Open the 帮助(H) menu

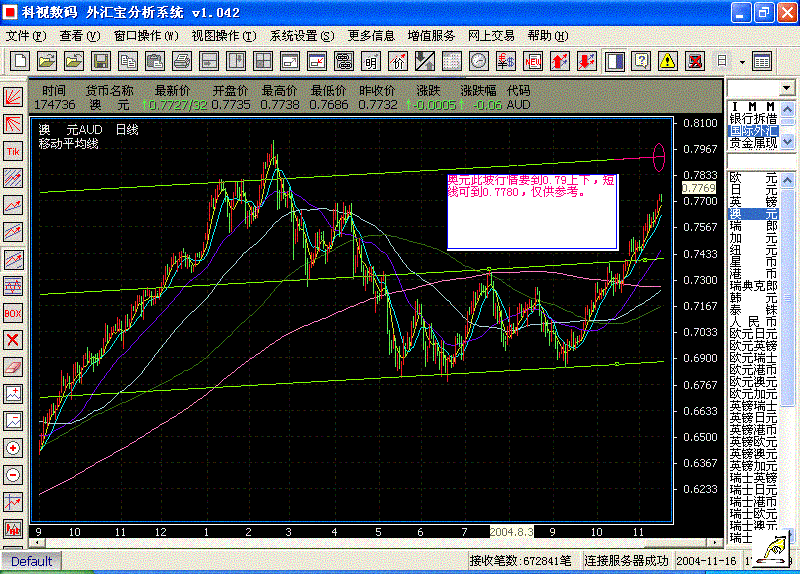tap(547, 36)
